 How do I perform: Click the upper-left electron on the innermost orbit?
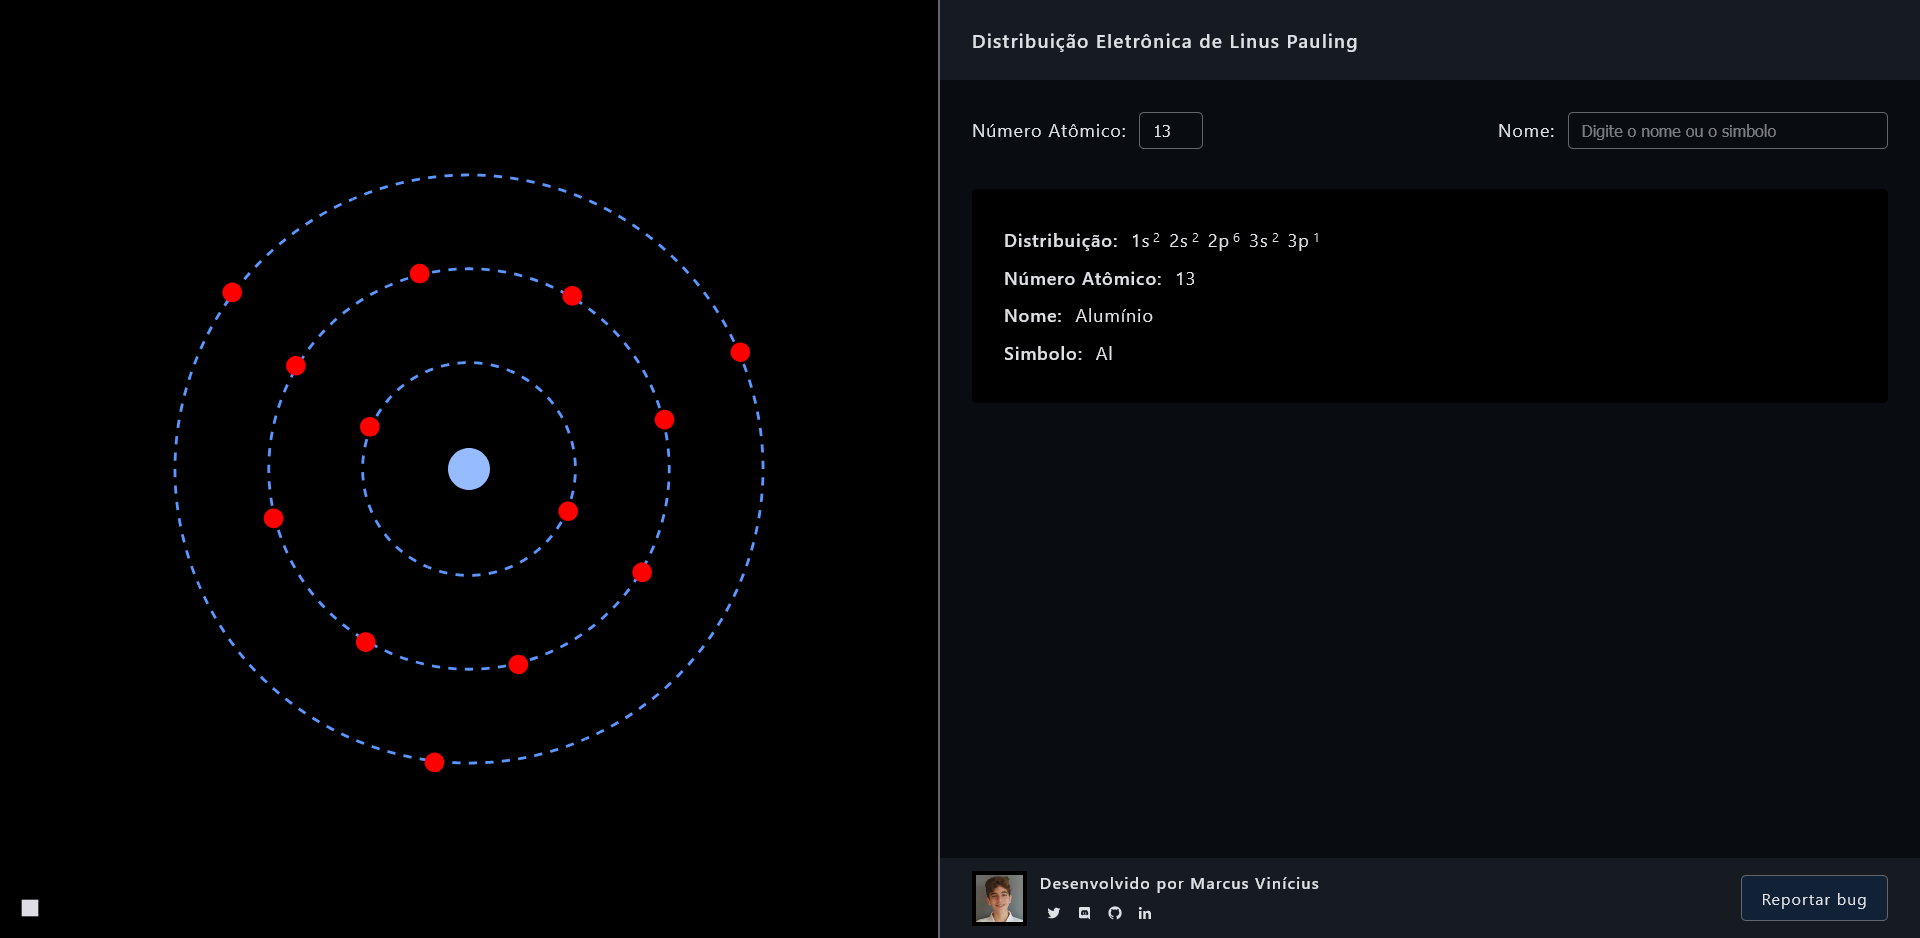pos(370,427)
